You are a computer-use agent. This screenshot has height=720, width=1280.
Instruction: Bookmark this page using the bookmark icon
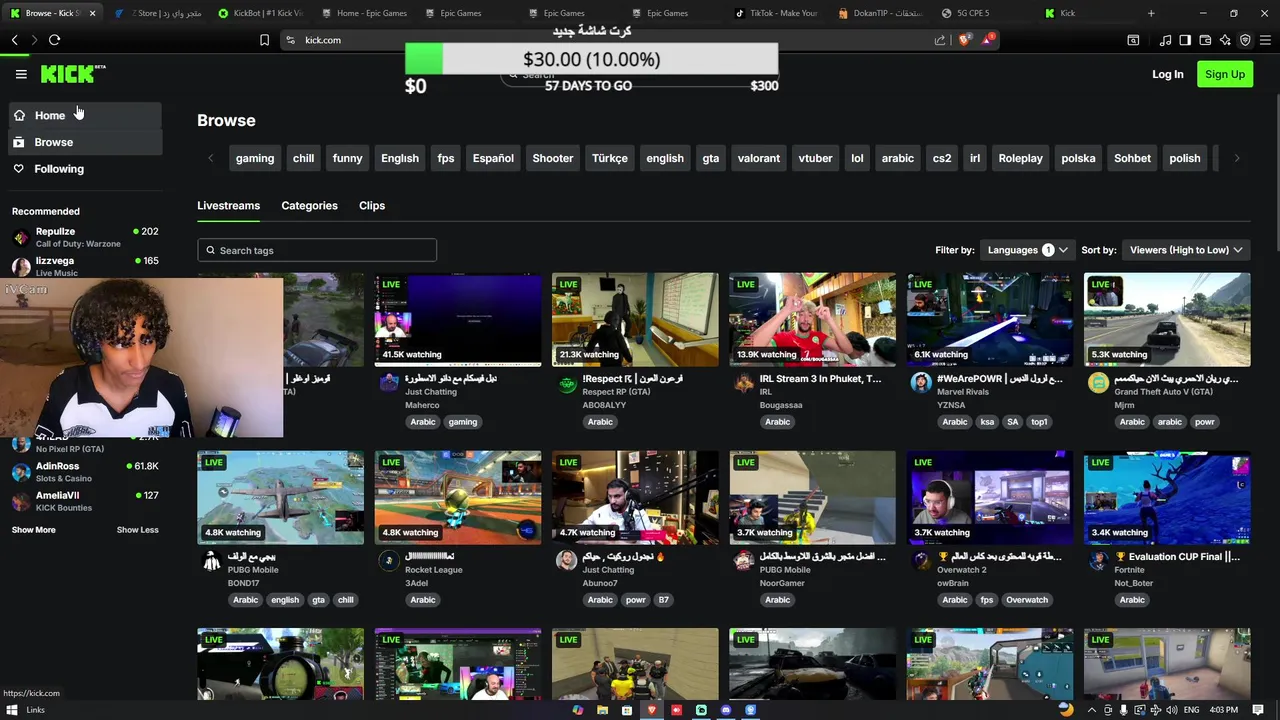click(264, 40)
